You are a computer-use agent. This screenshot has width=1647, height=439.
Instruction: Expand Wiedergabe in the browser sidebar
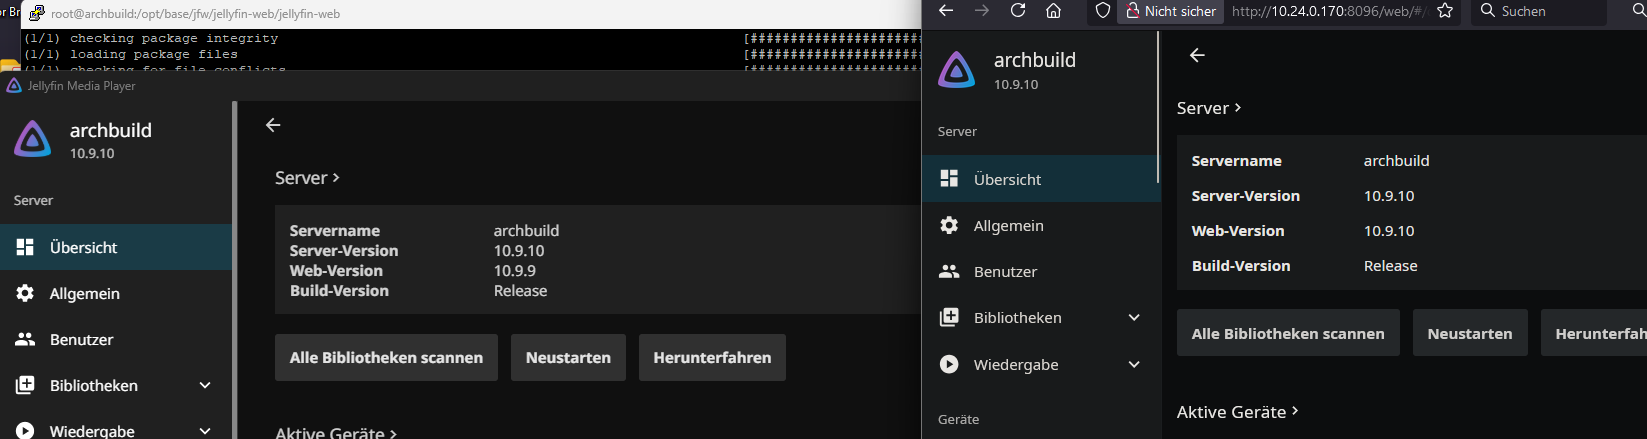click(1134, 365)
